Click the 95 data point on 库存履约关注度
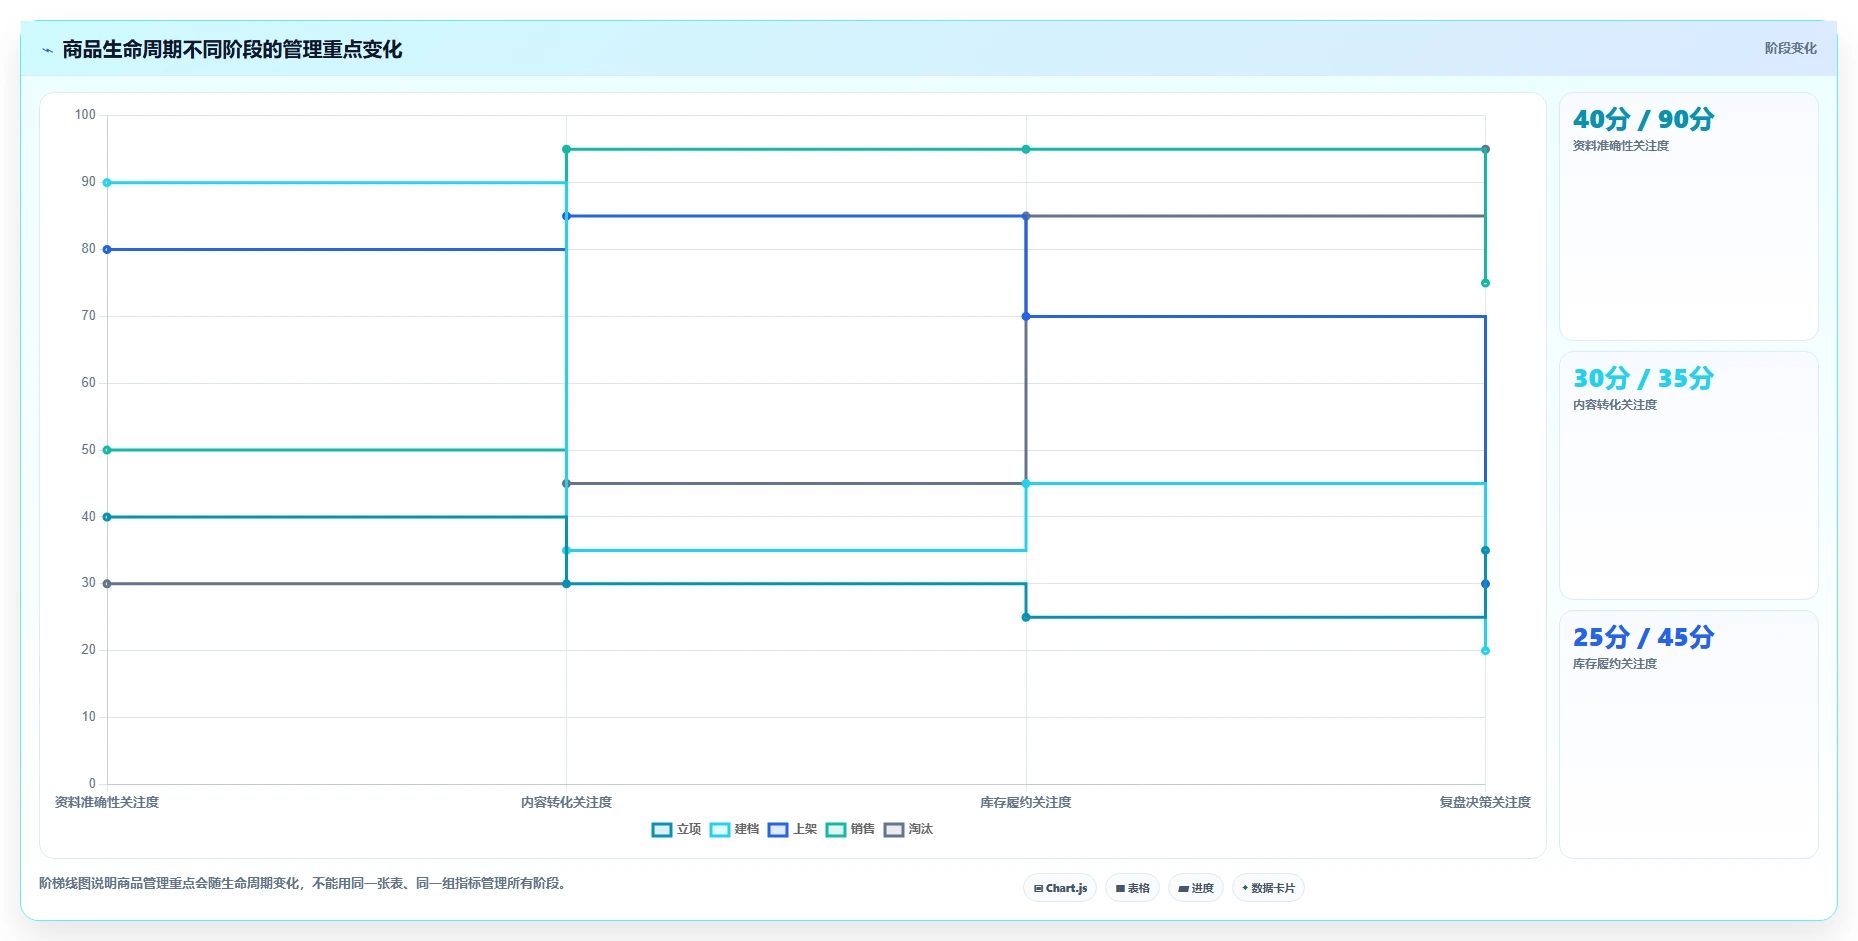The image size is (1858, 941). 1026,149
